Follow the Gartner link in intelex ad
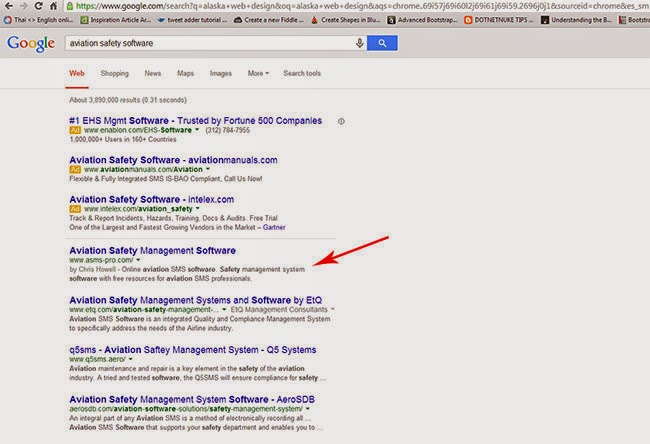Screen dimensions: 650x444 click(x=274, y=227)
